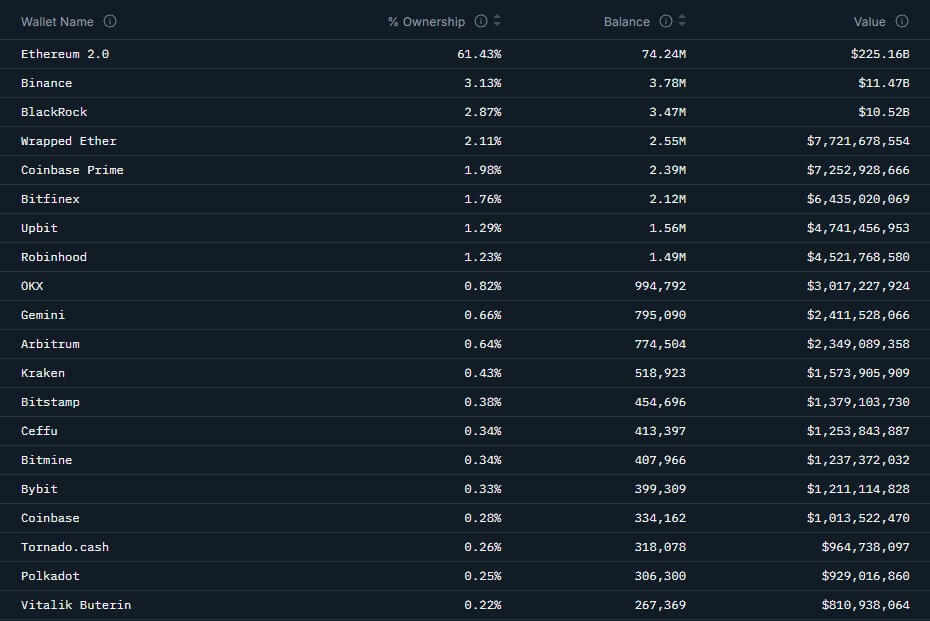
Task: Click the Wrapped Ether wallet name
Action: [x=69, y=141]
